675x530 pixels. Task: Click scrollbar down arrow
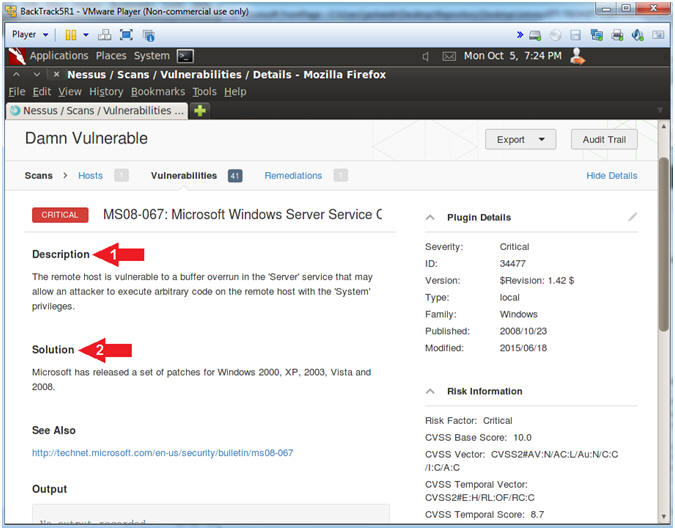click(664, 517)
